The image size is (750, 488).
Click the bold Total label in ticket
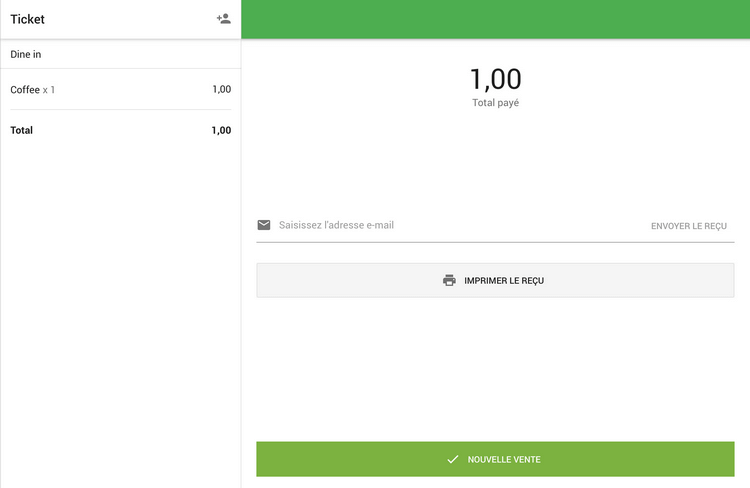coord(22,131)
